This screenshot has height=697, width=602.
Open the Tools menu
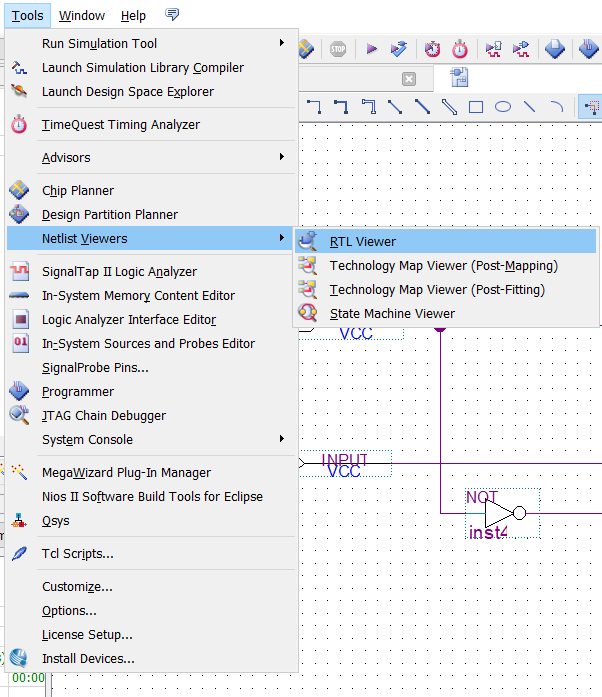pyautogui.click(x=28, y=16)
